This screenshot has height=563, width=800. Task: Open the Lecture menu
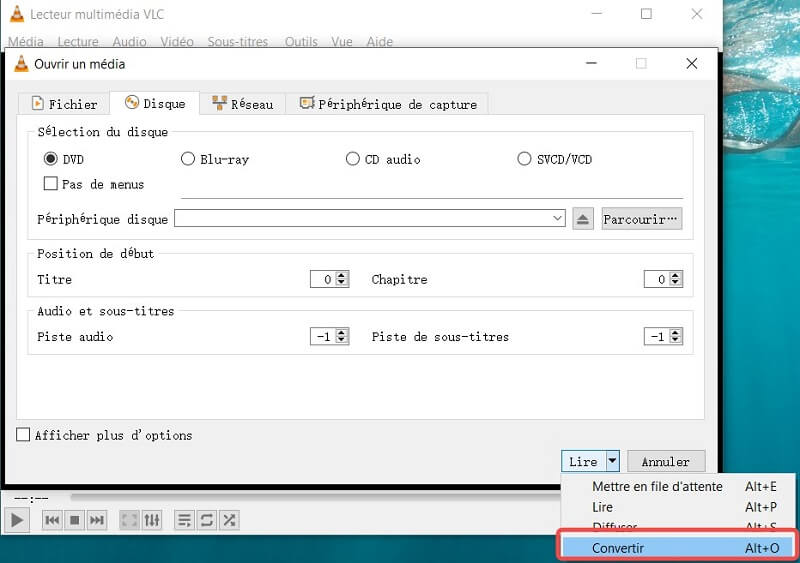[78, 41]
